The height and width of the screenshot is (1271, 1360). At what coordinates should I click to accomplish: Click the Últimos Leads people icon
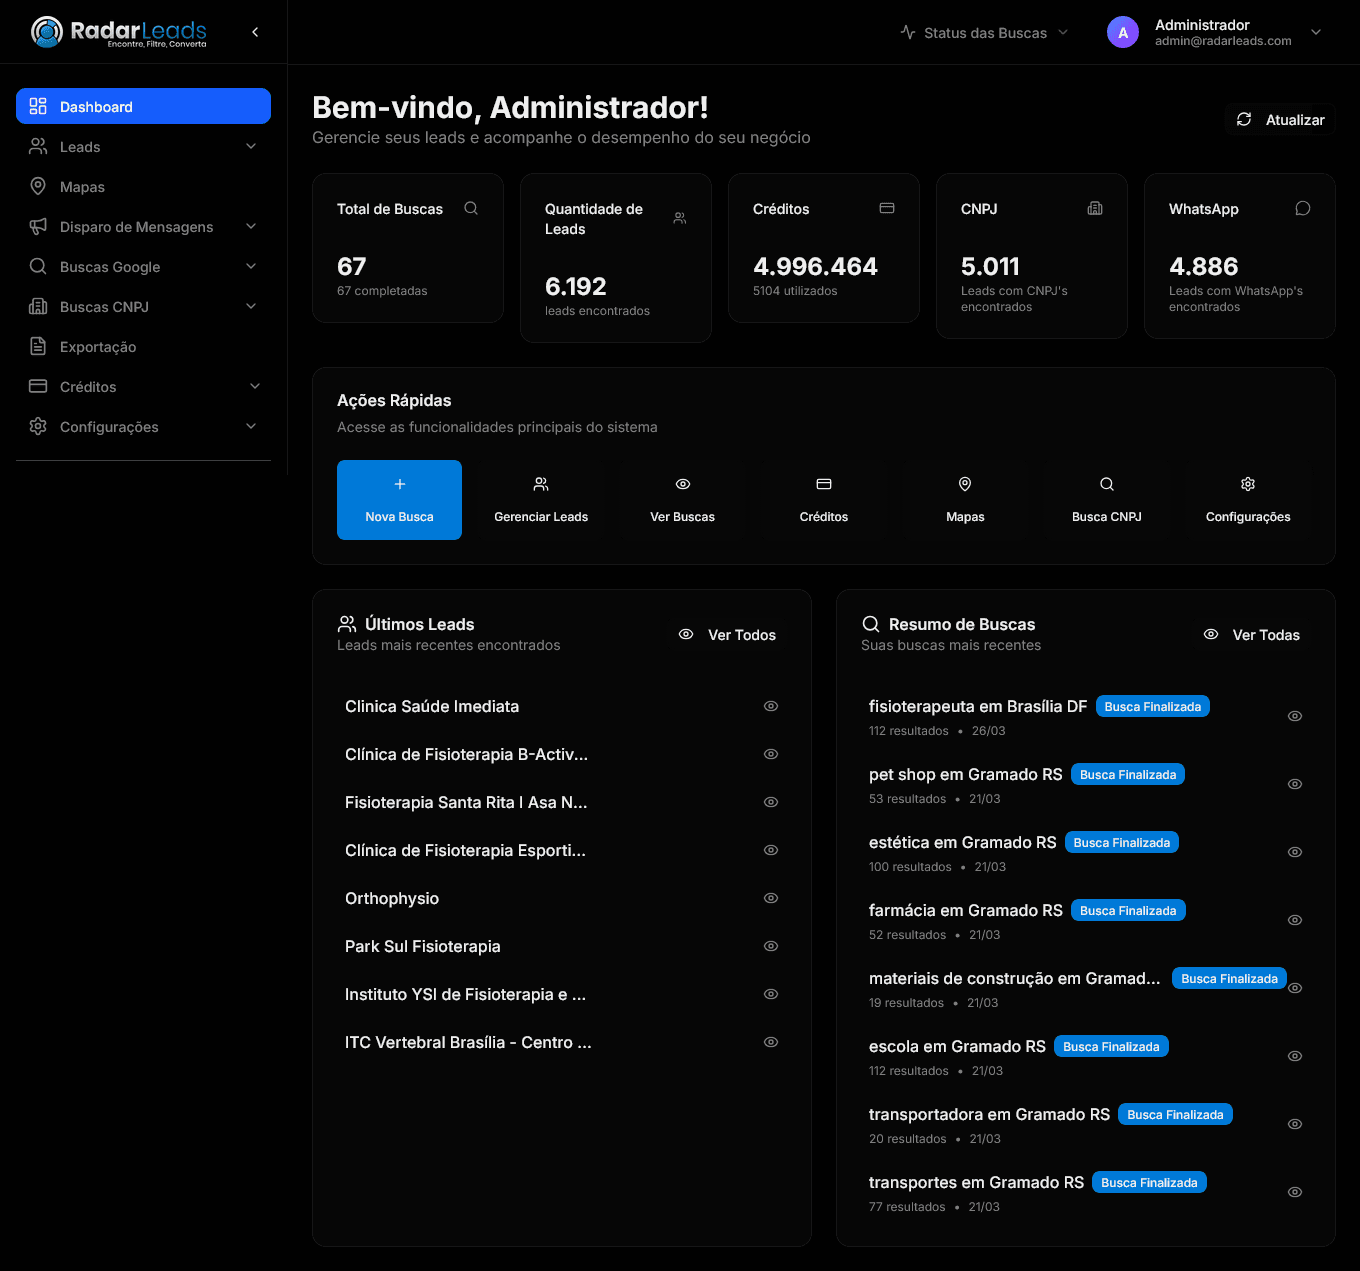click(347, 624)
